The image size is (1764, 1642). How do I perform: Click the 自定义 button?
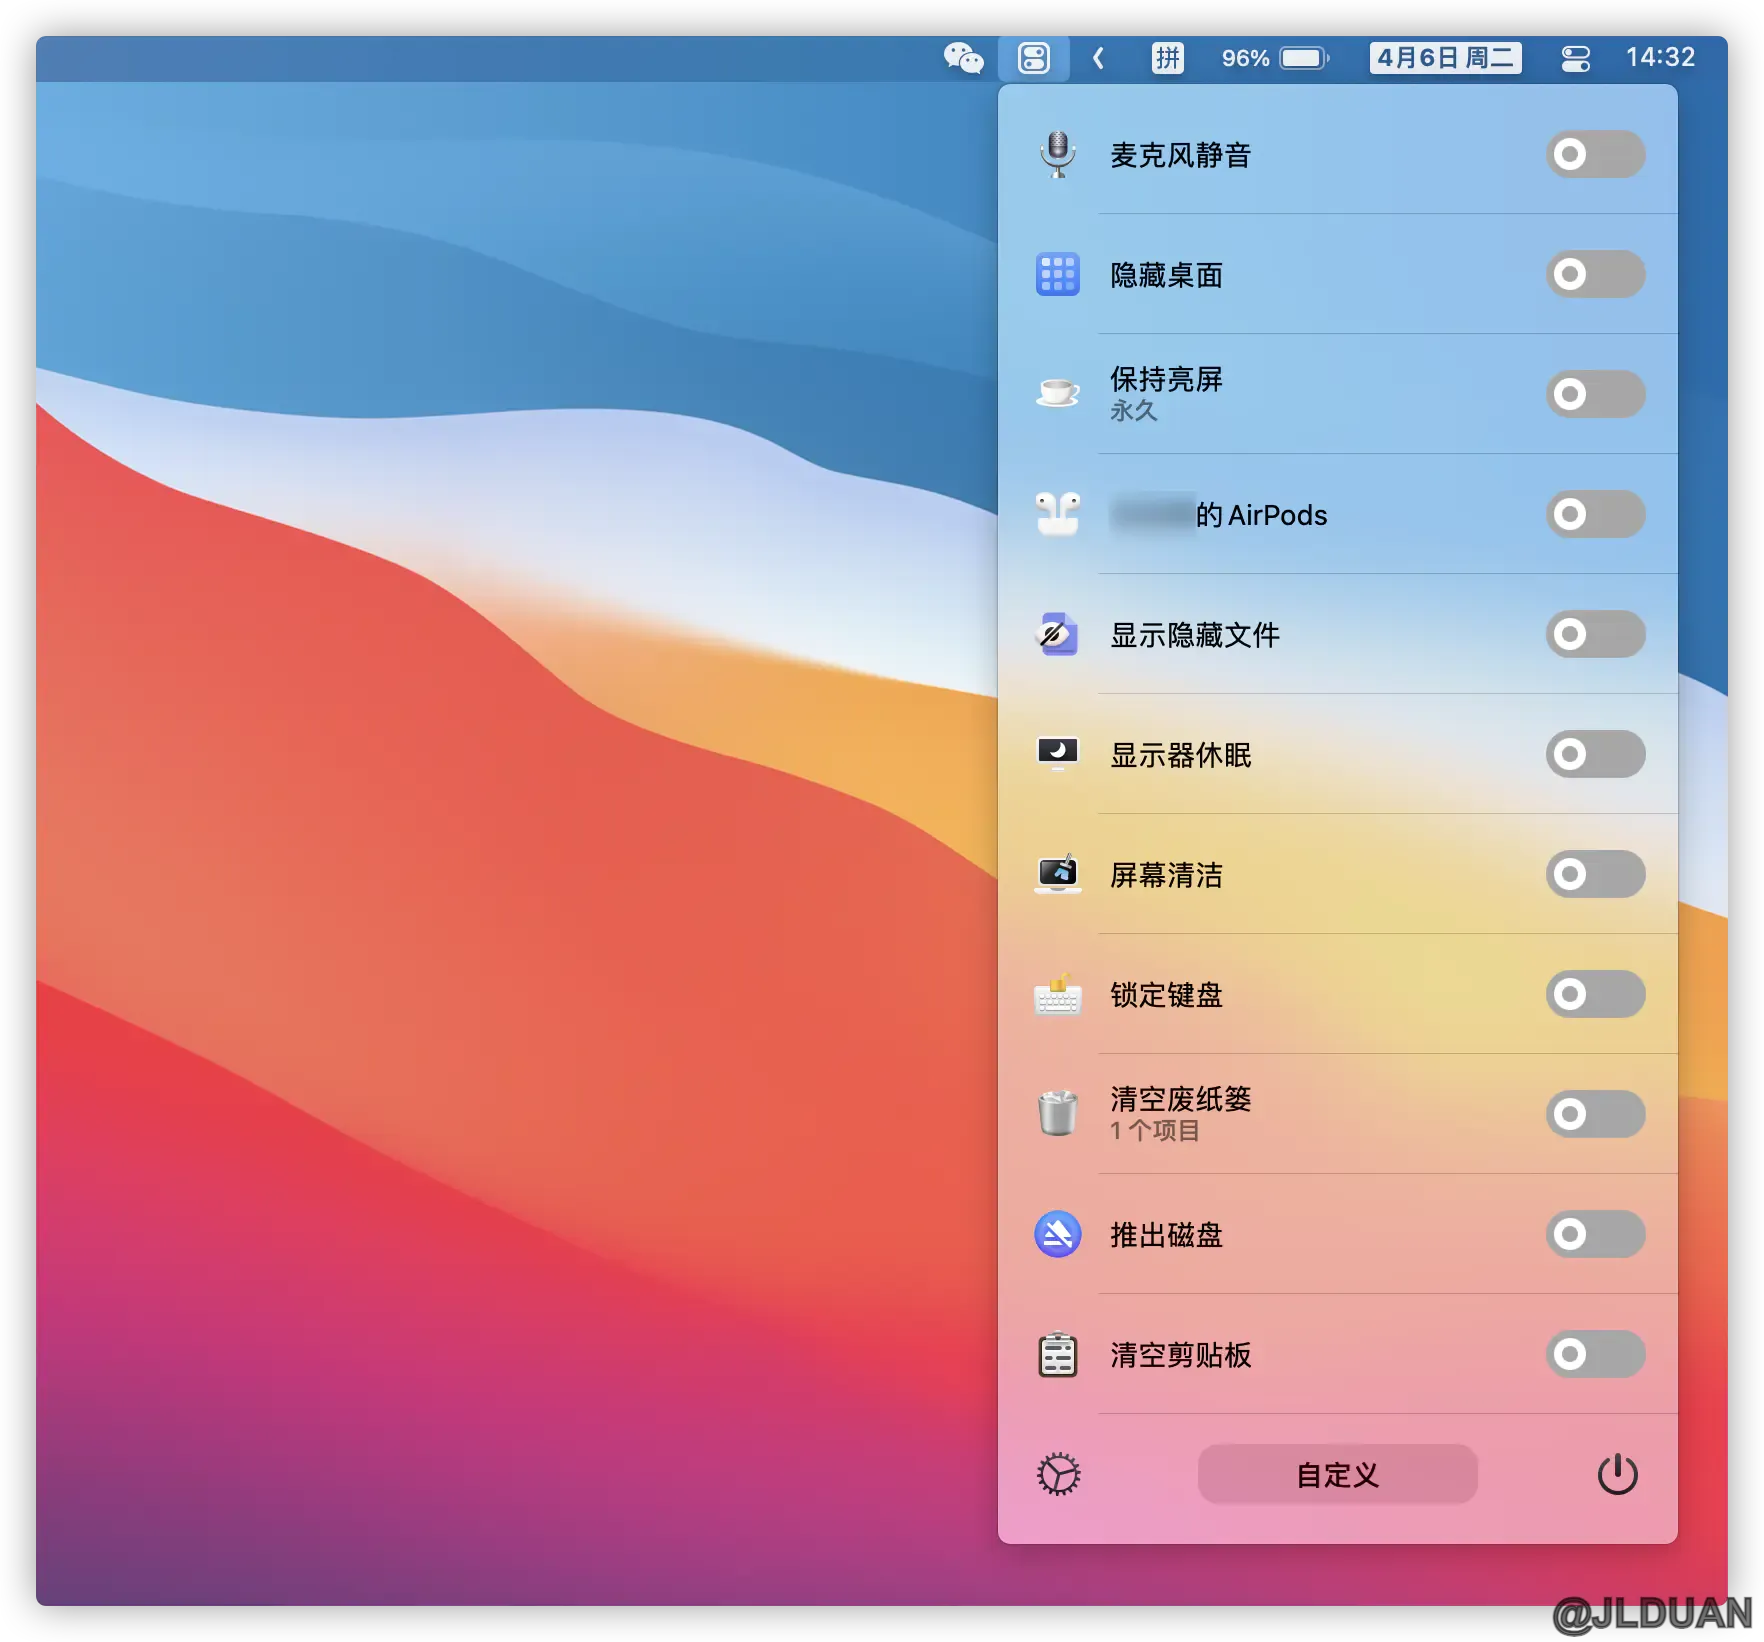coord(1337,1474)
